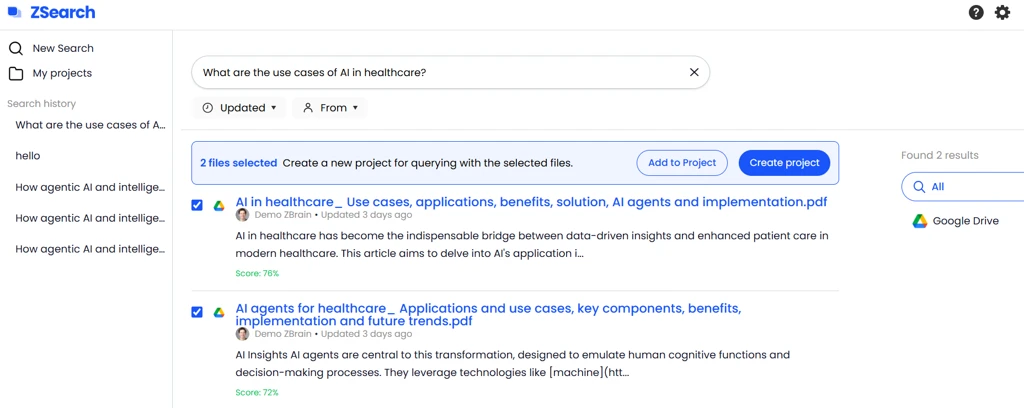Expand the Updated filter dropdown
1024x408 pixels.
pyautogui.click(x=239, y=108)
